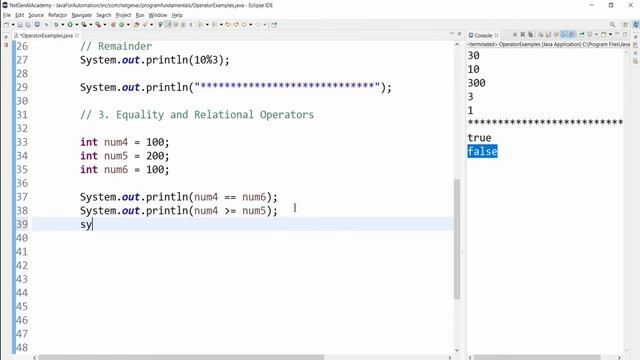Viewport: 640px width, 360px height.
Task: Open the New wizard dropdown arrow
Action: pyautogui.click(x=13, y=24)
